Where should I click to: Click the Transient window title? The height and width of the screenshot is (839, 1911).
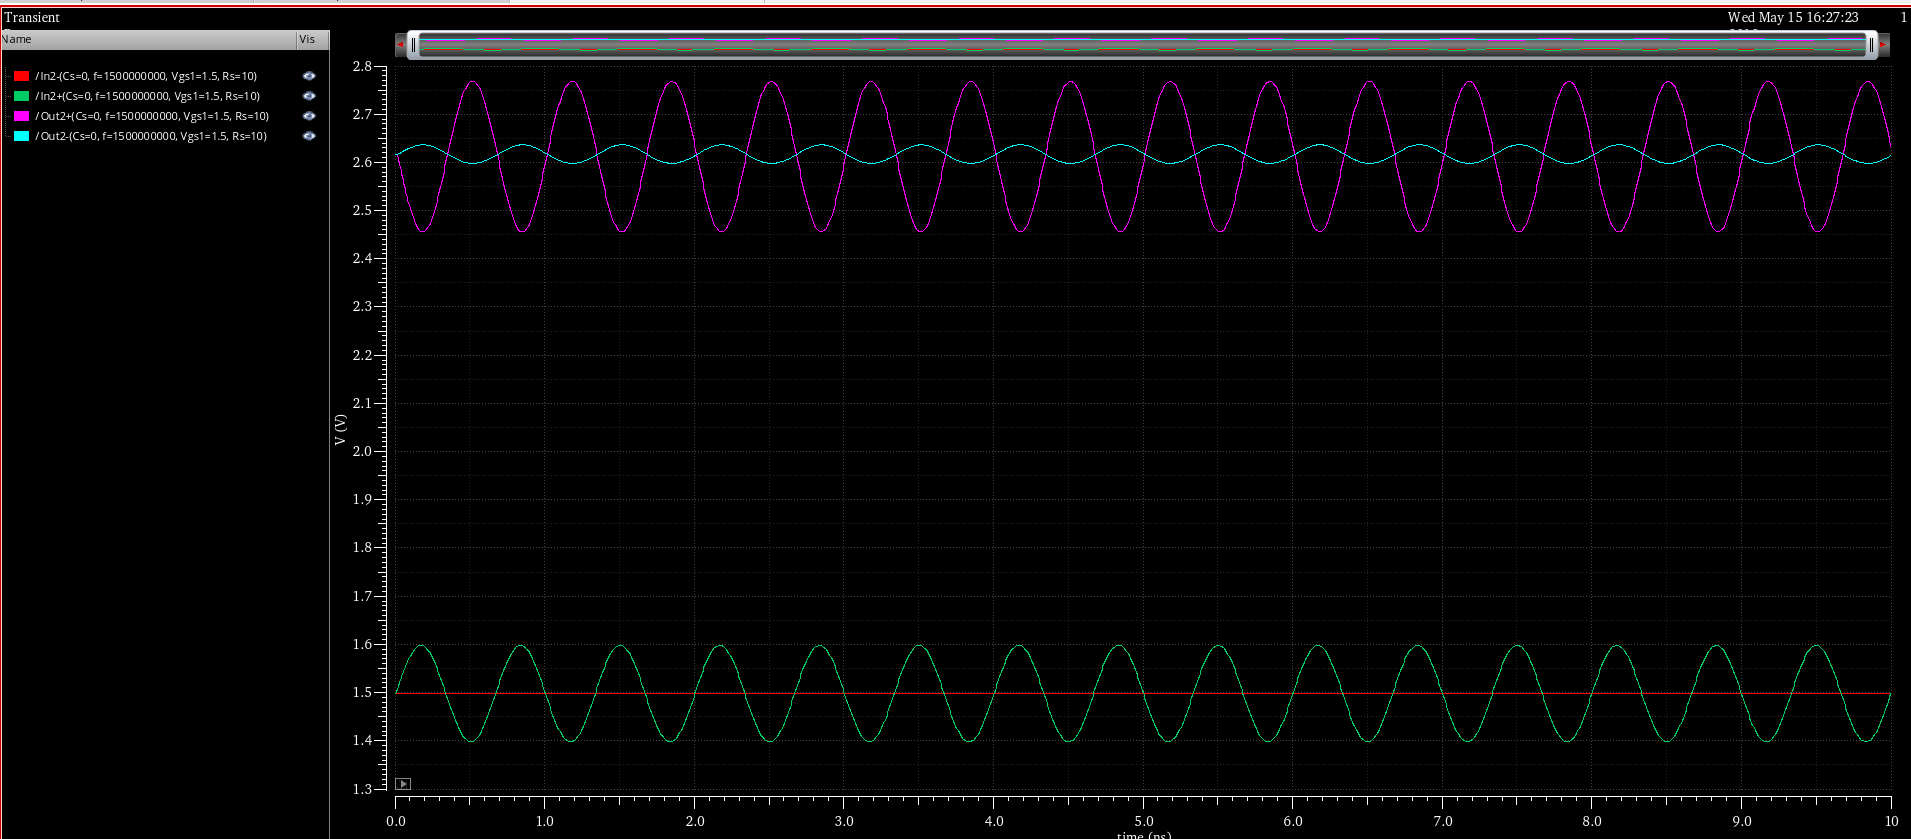click(32, 17)
